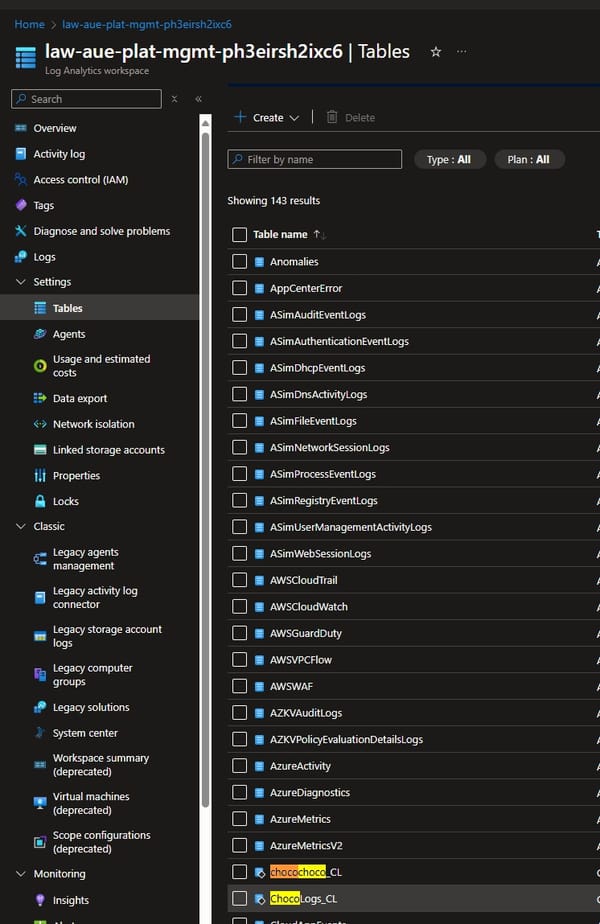The height and width of the screenshot is (924, 600).
Task: Focus the Filter by name field
Action: click(315, 160)
